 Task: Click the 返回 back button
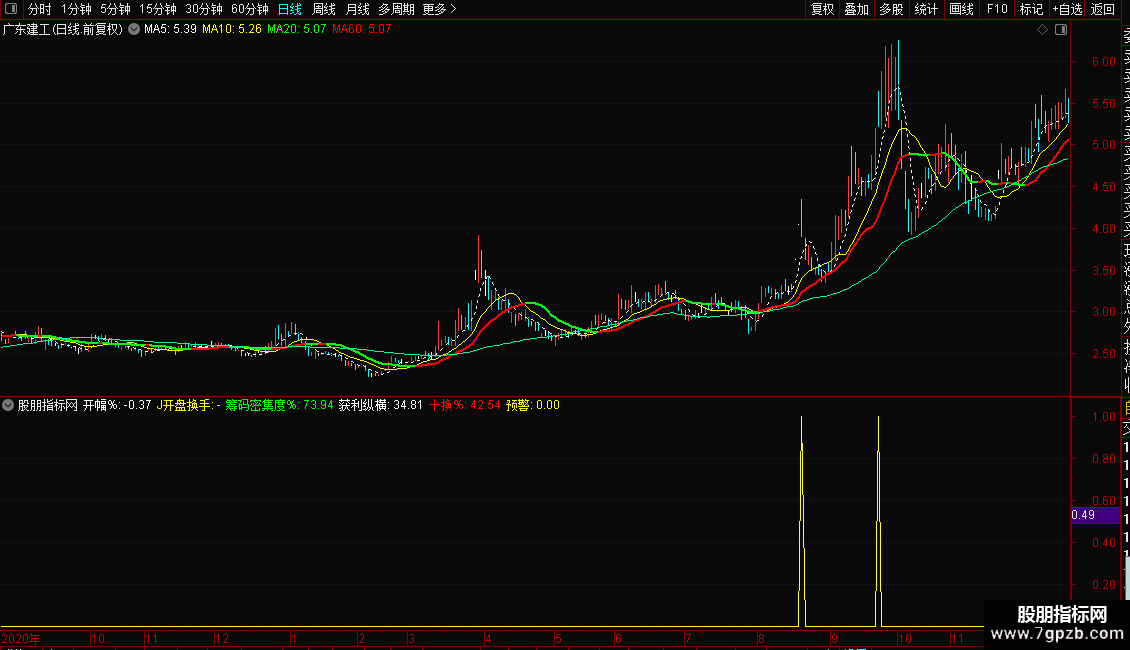point(1103,9)
